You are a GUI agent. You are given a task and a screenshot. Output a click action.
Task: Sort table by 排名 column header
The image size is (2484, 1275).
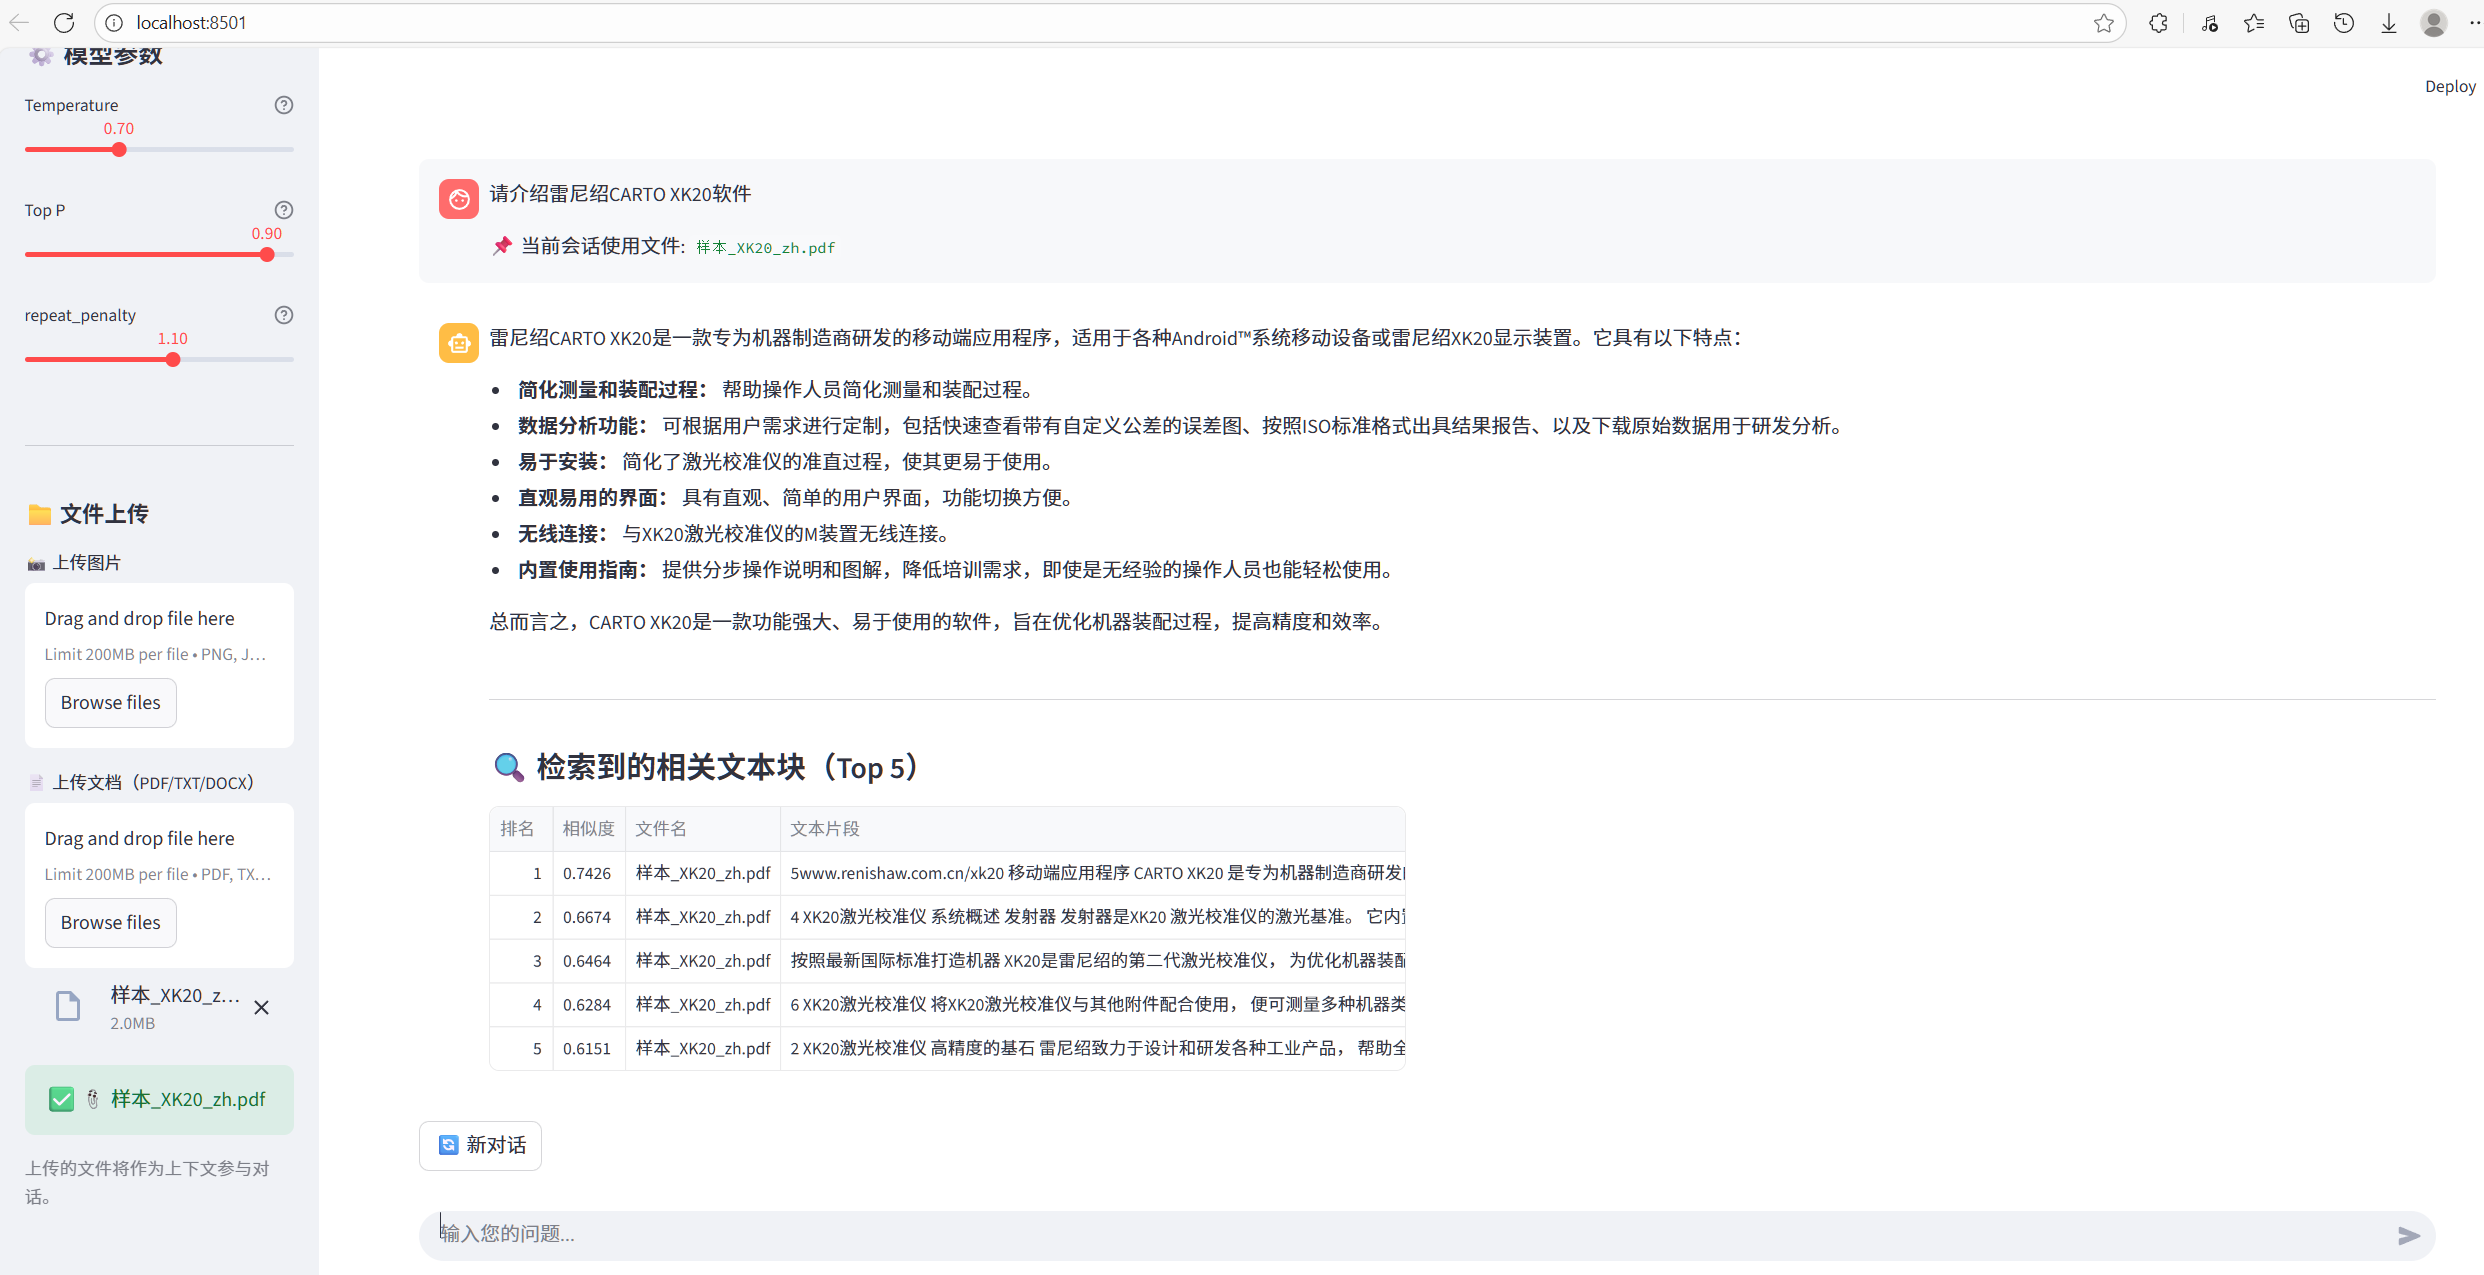click(x=521, y=829)
